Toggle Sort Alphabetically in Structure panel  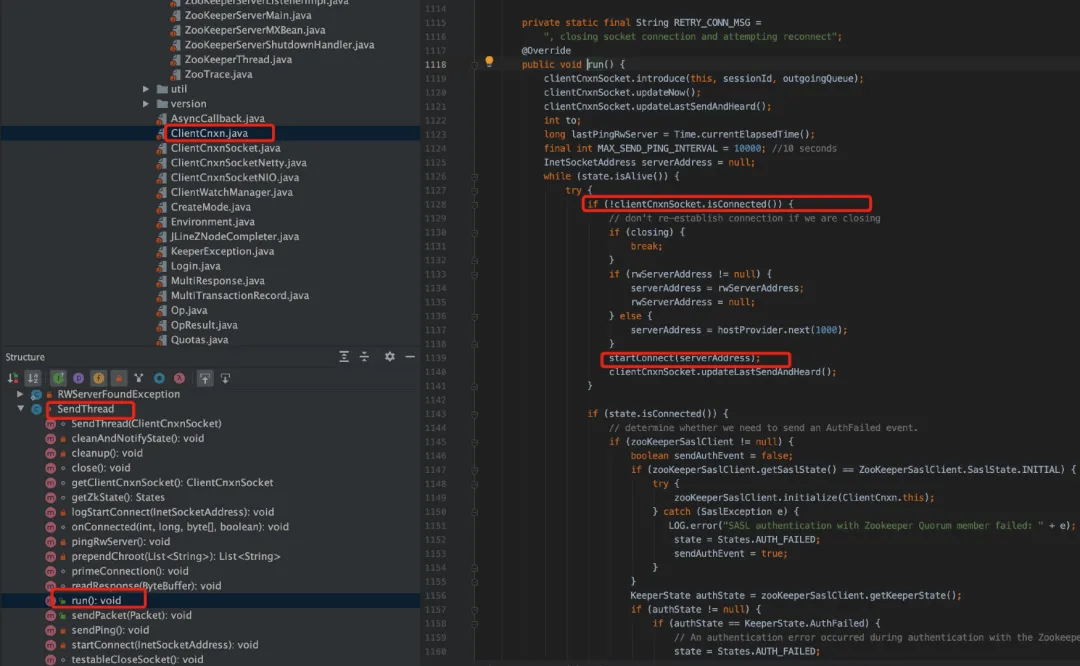pos(32,378)
